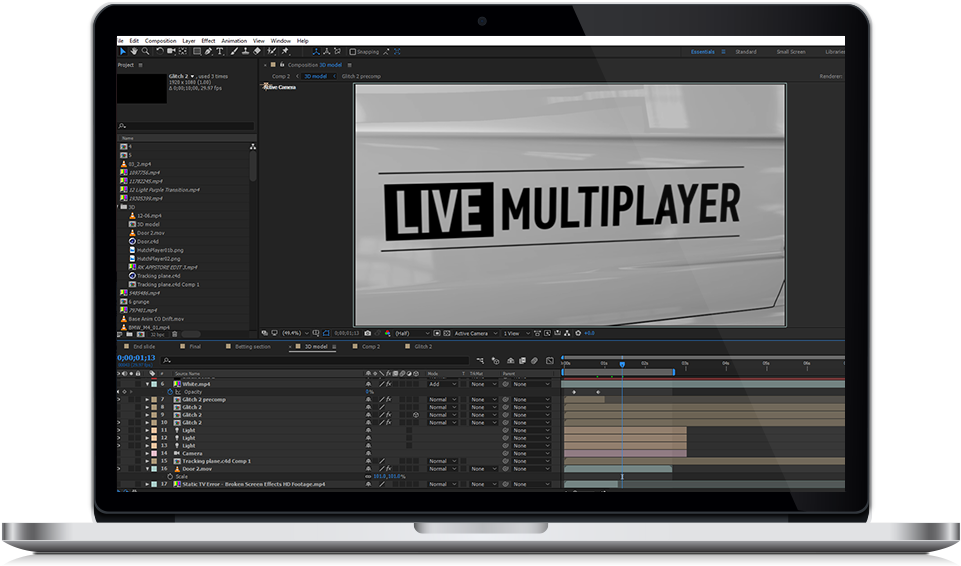Open the Effect menu

click(x=208, y=40)
